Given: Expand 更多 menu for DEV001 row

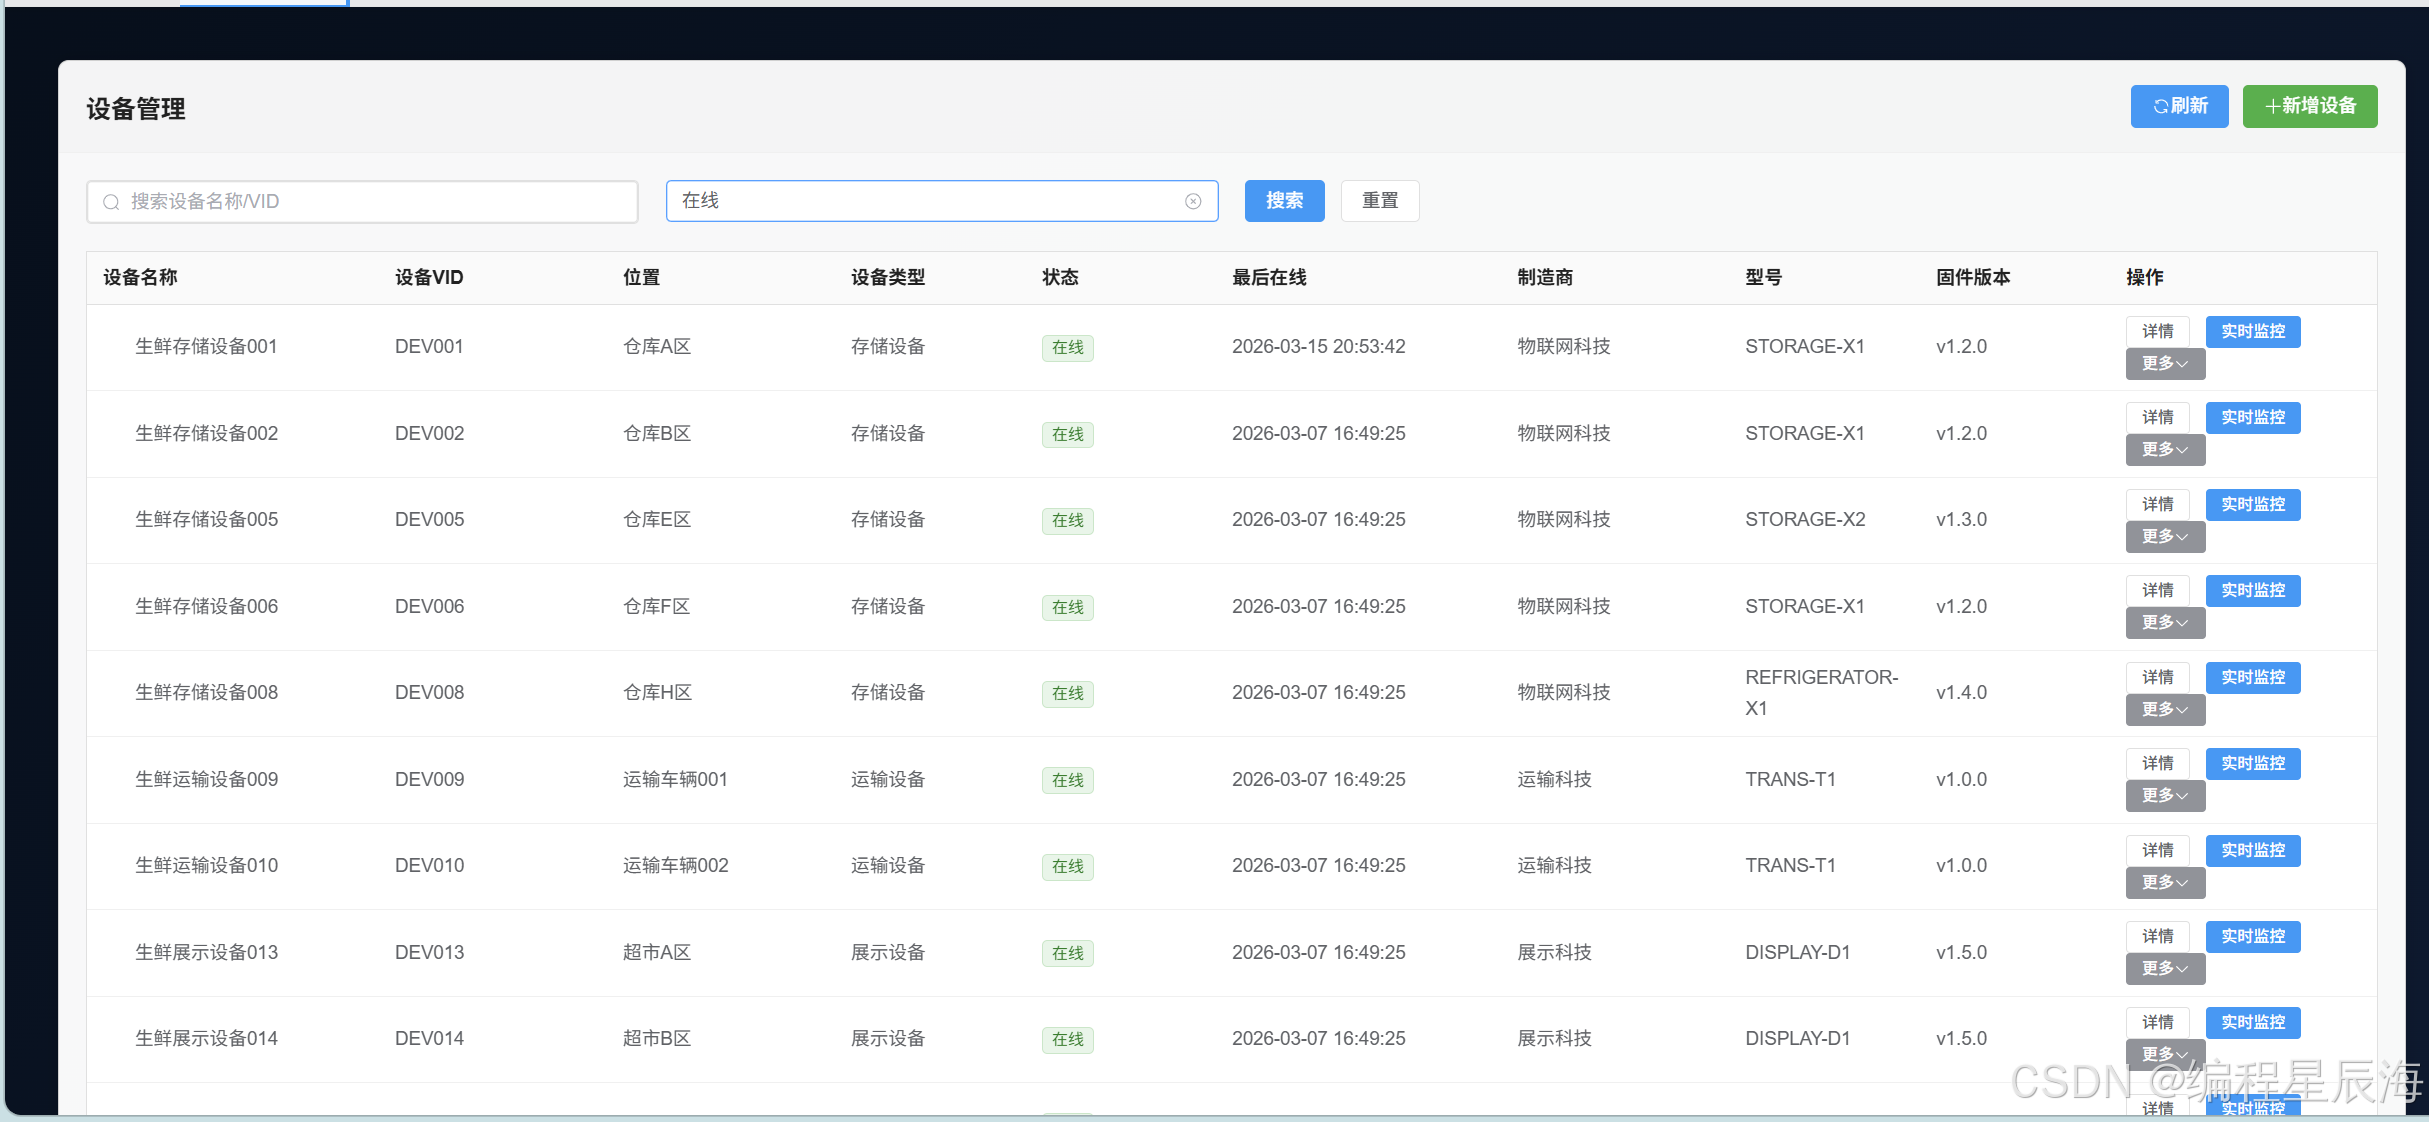Looking at the screenshot, I should point(2165,364).
